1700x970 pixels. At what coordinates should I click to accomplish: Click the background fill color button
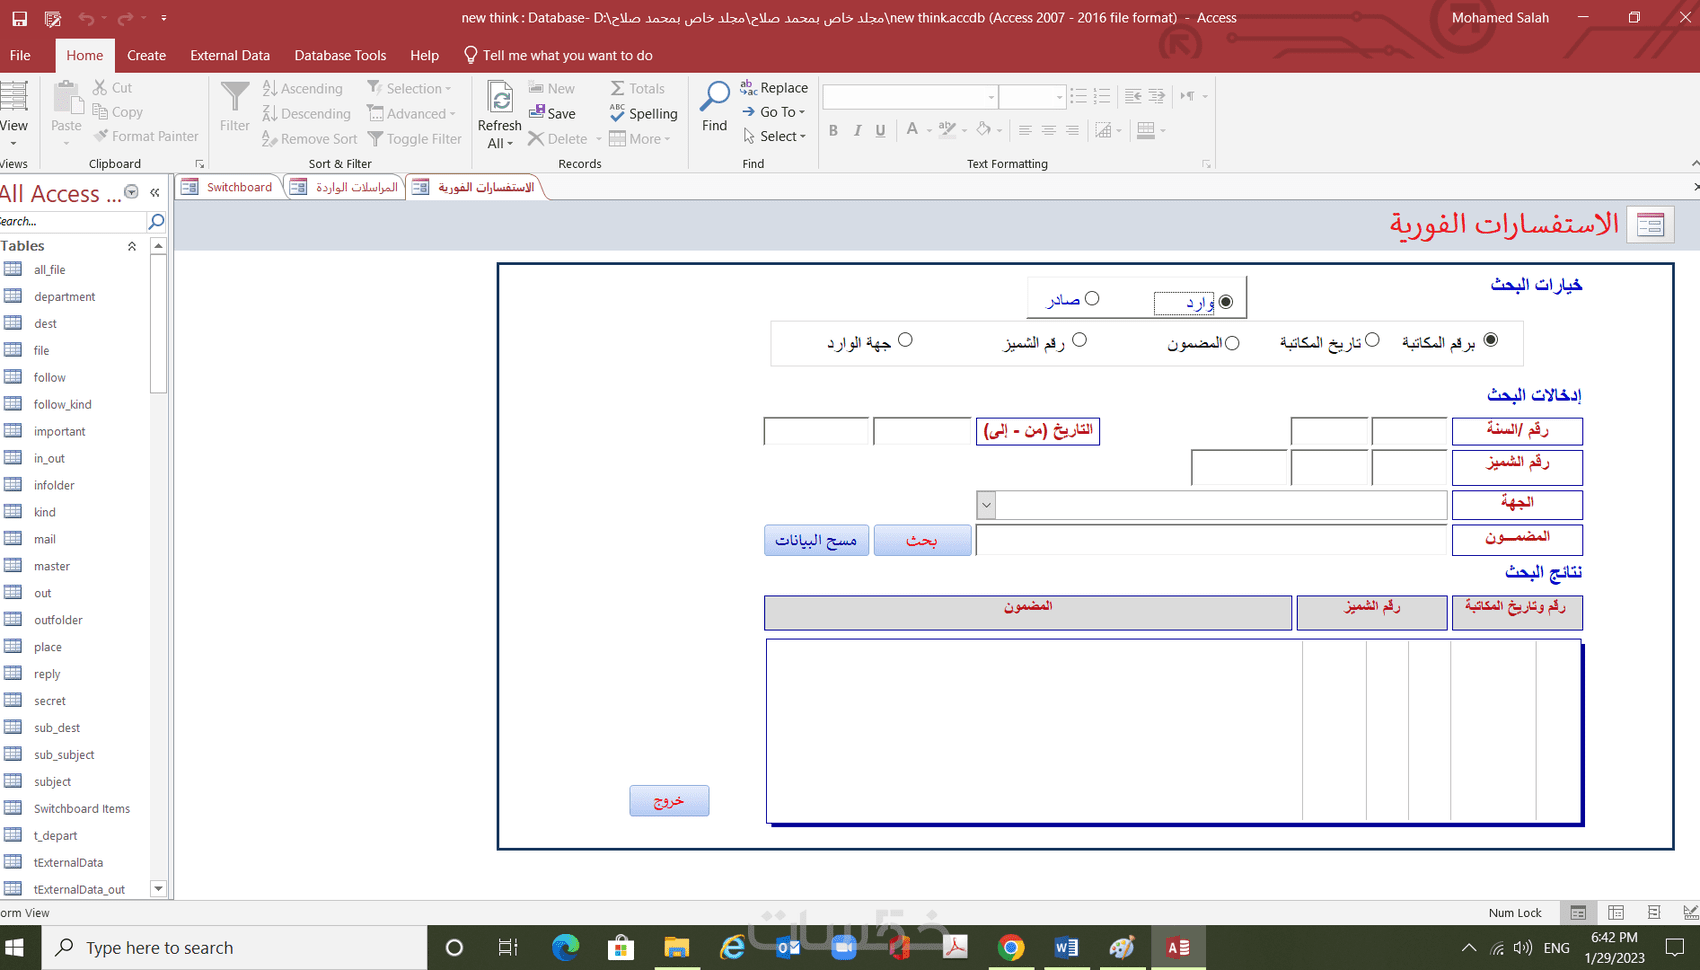tap(983, 130)
